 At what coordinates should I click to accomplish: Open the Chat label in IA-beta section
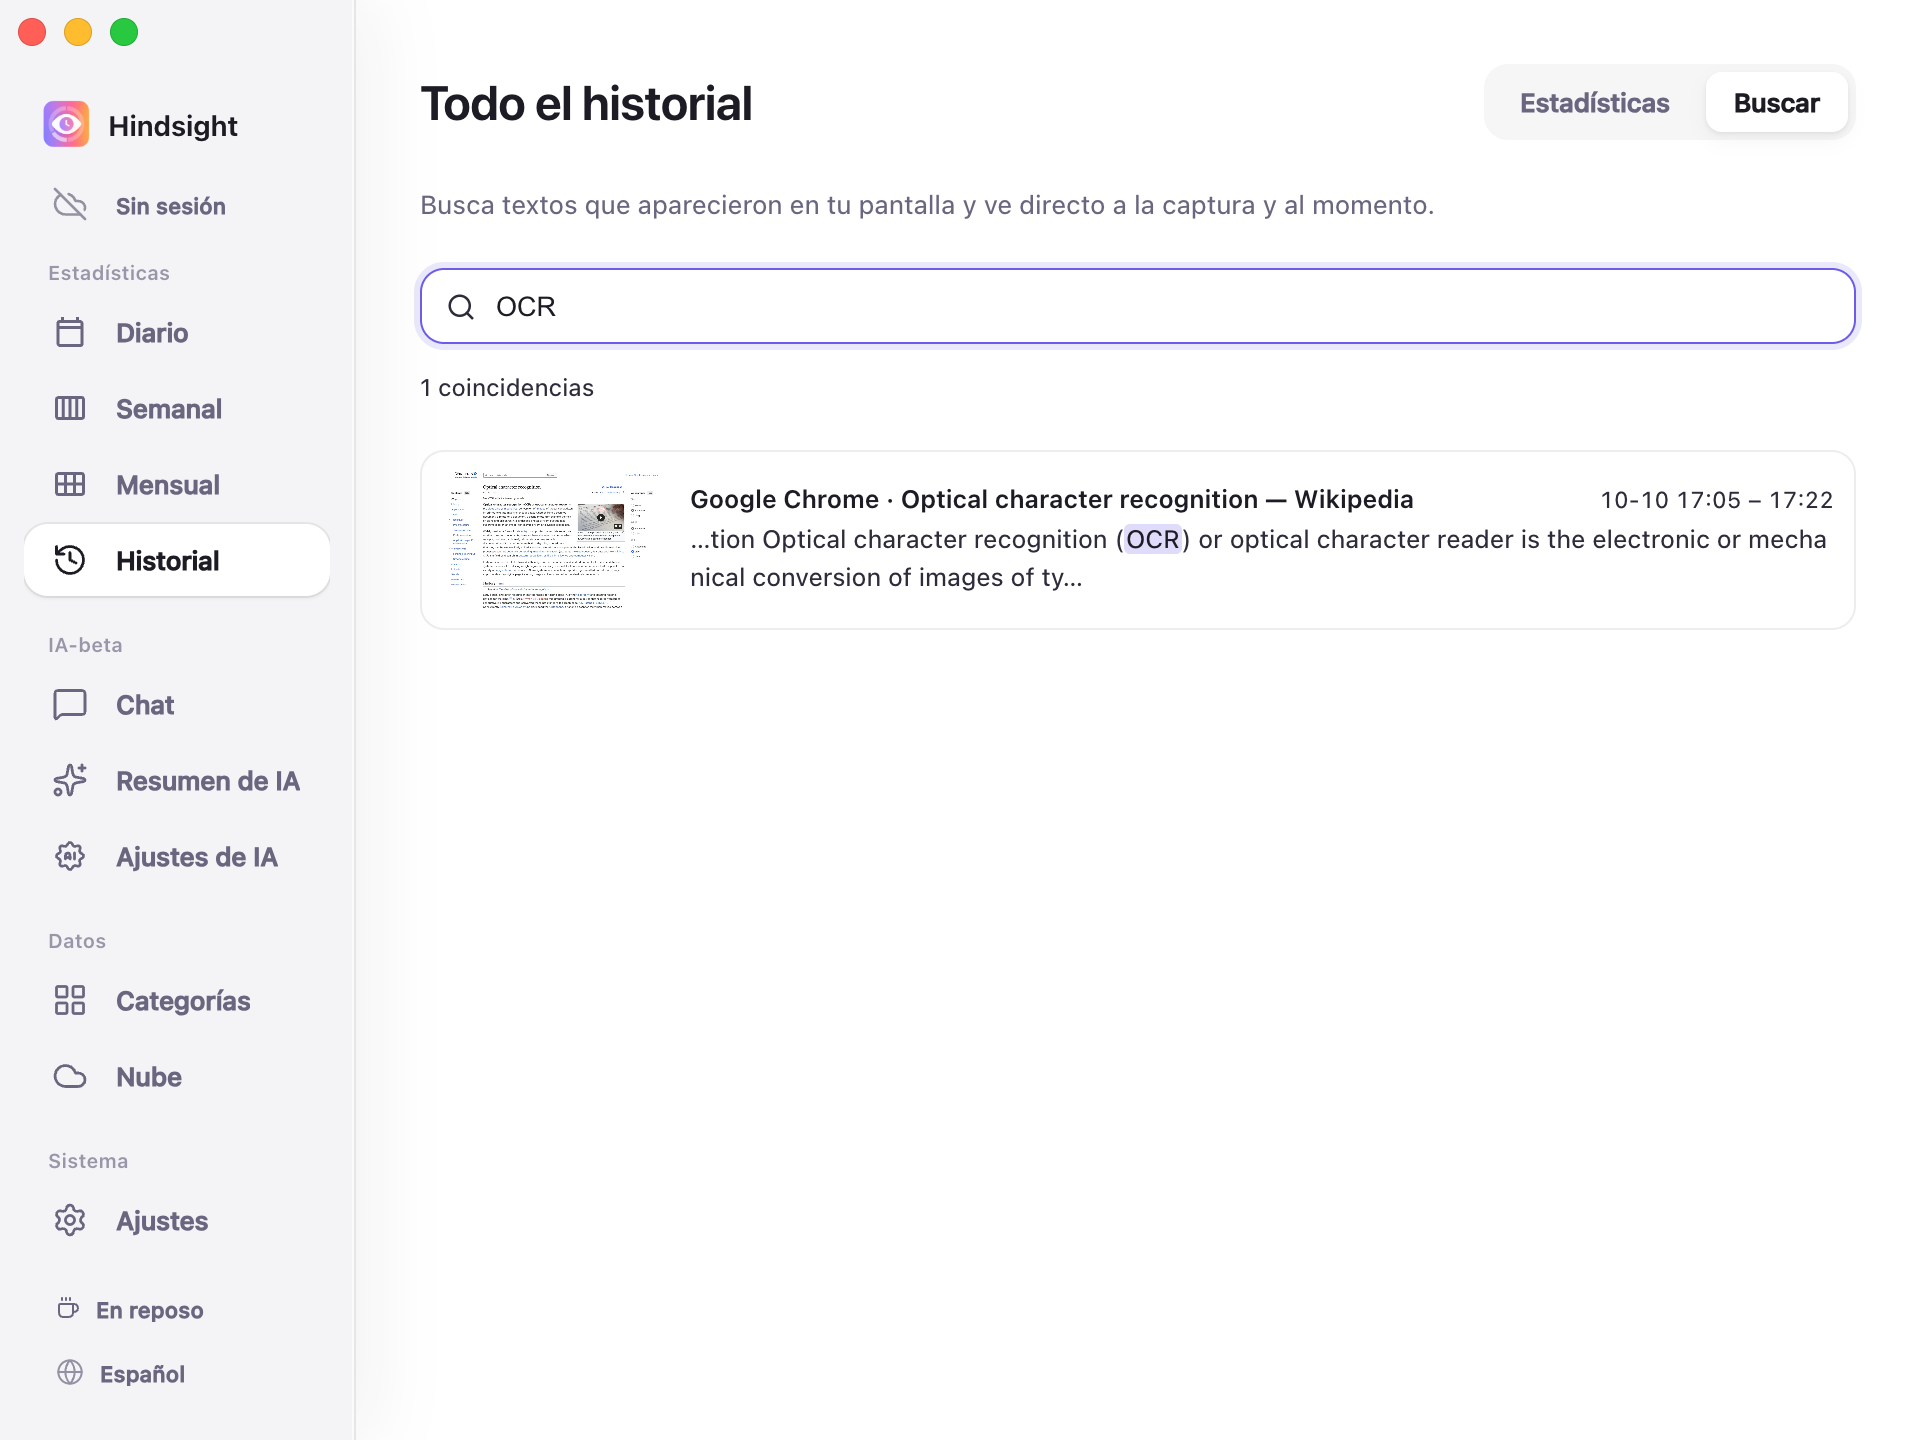[145, 705]
